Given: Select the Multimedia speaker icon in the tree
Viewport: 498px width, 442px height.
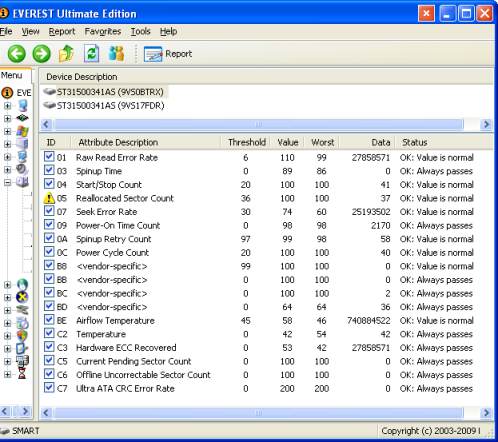Looking at the screenshot, I should pyautogui.click(x=22, y=169).
